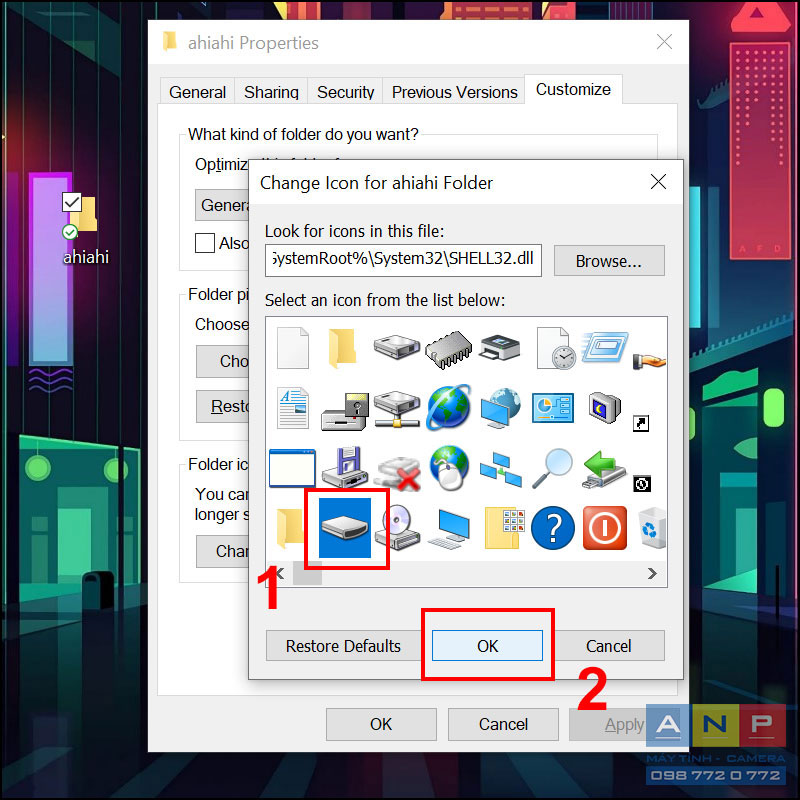Viewport: 800px width, 800px height.
Task: Select the text document with picture icon
Action: [293, 408]
